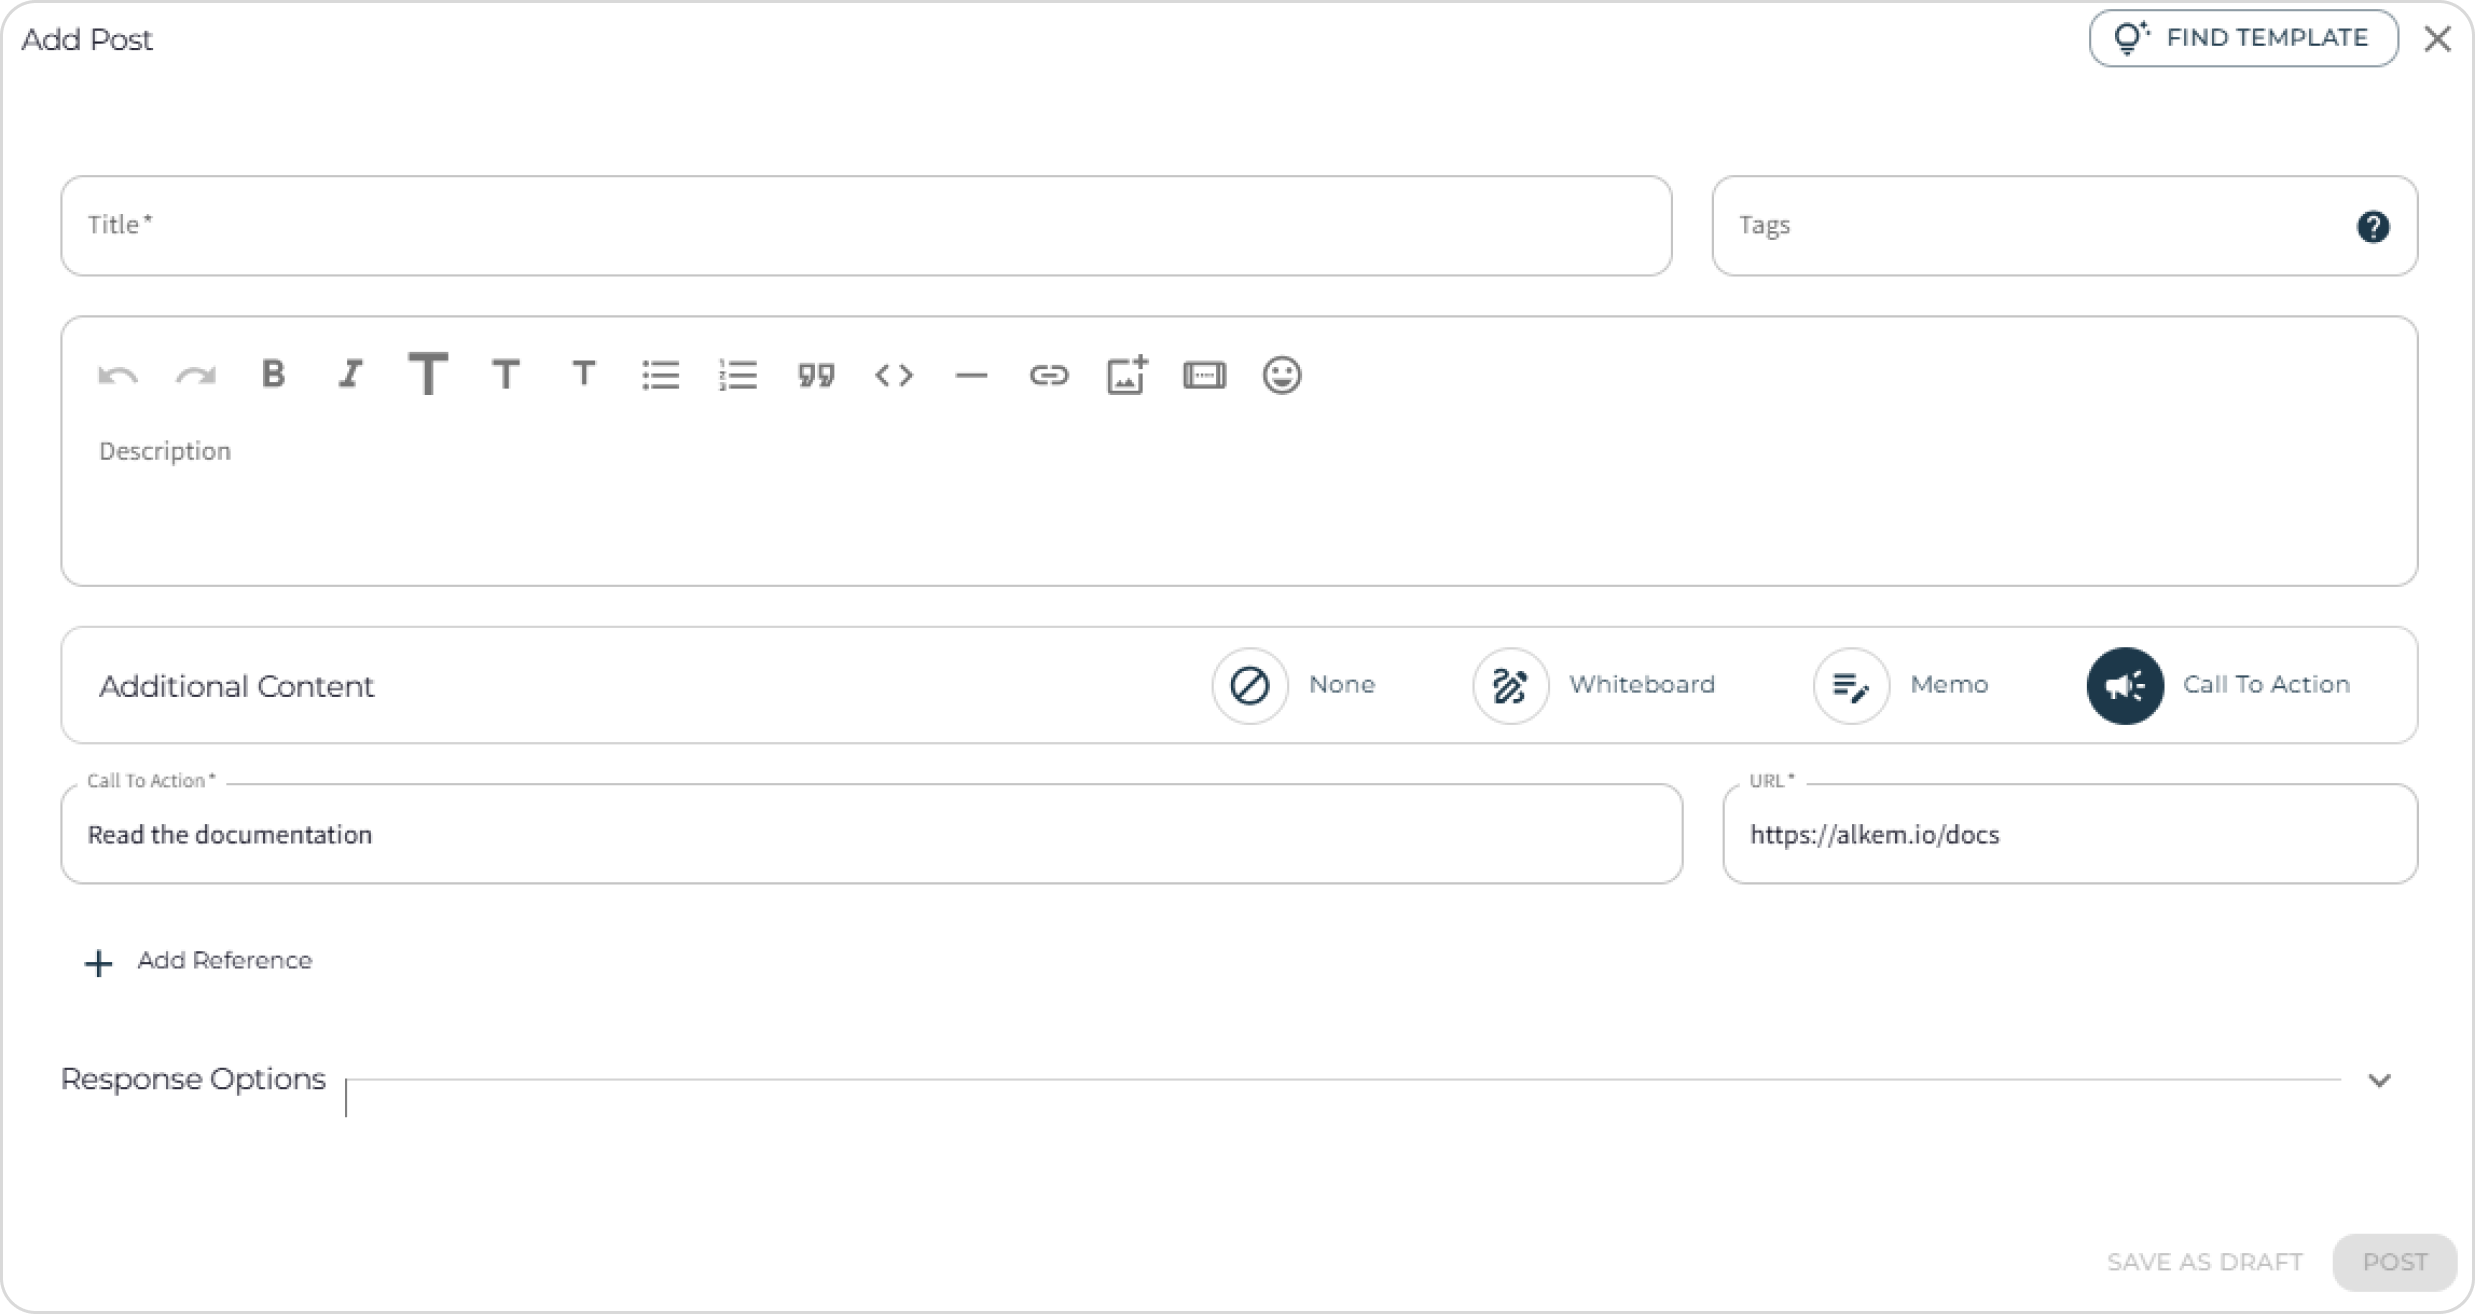2475x1314 pixels.
Task: Select Whiteboard as additional content
Action: pos(1594,685)
